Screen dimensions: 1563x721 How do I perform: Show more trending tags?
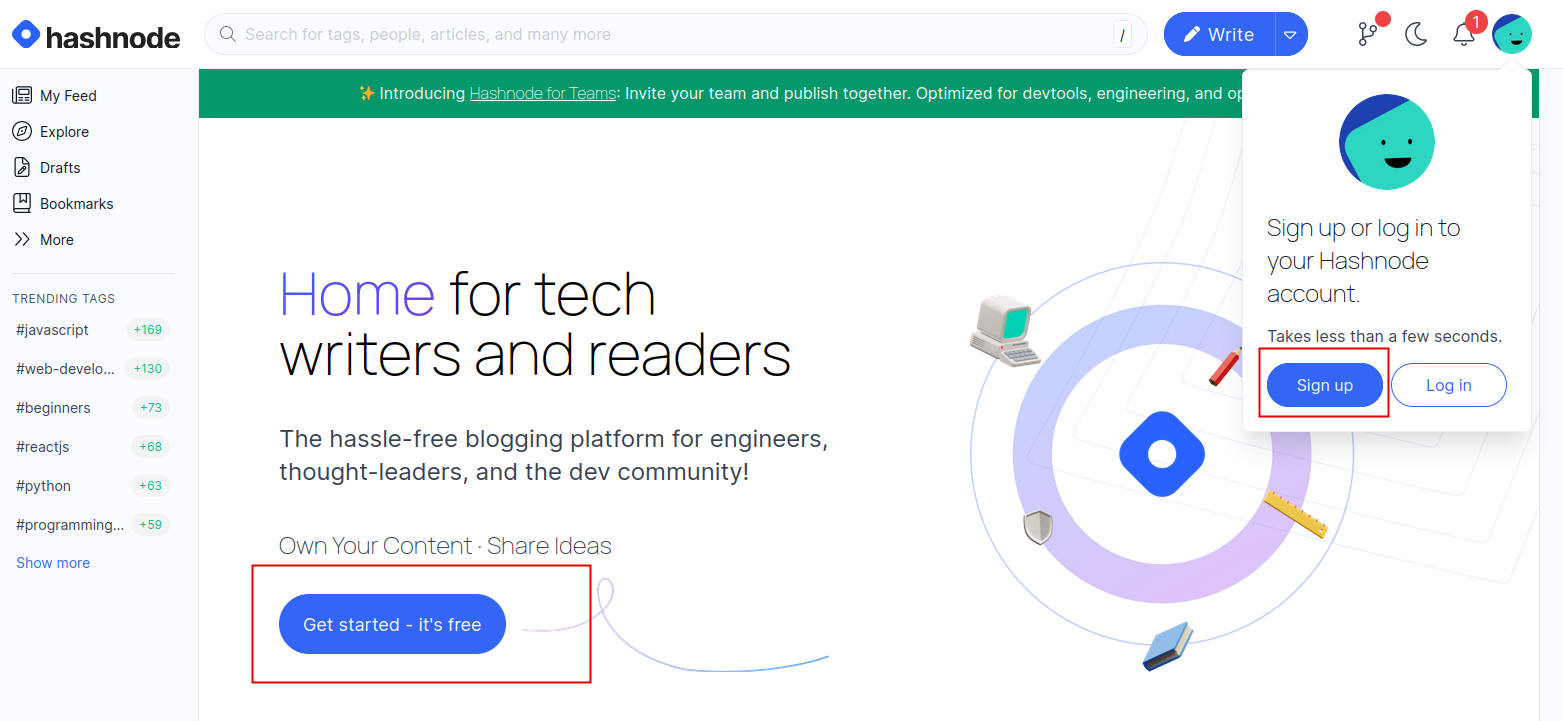click(x=53, y=563)
